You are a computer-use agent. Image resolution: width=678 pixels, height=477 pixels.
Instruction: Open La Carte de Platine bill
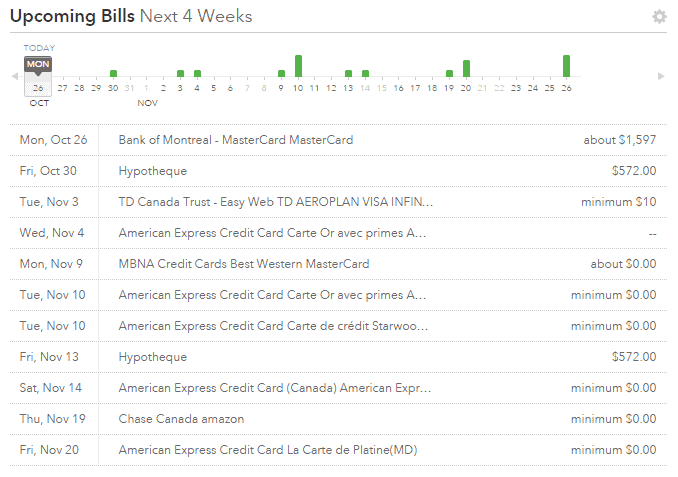pos(267,450)
